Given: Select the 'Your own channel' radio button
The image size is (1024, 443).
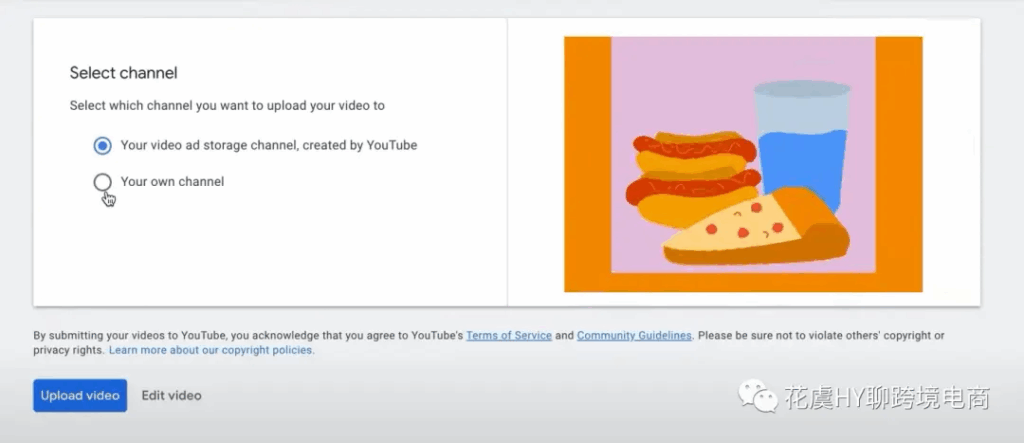Looking at the screenshot, I should (102, 182).
